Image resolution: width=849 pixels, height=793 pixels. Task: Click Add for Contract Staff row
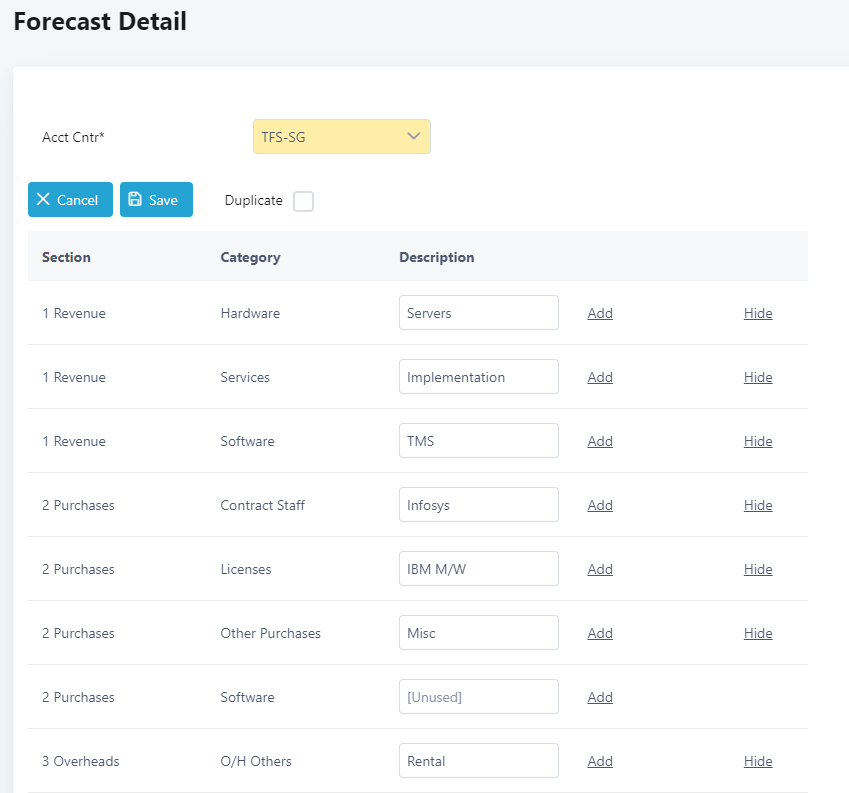click(x=600, y=505)
